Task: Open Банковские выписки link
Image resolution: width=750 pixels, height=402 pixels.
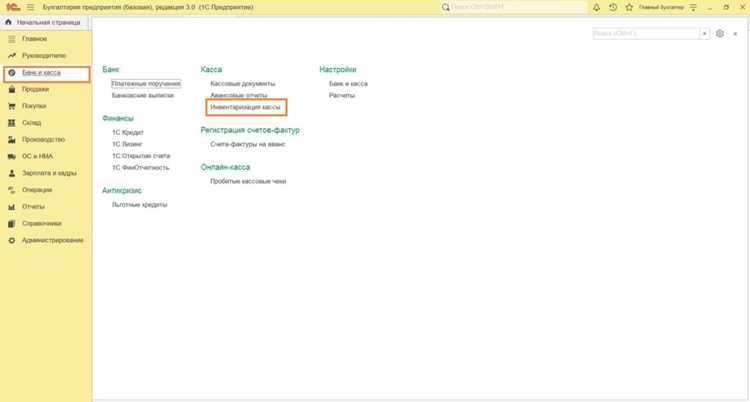Action: click(143, 95)
